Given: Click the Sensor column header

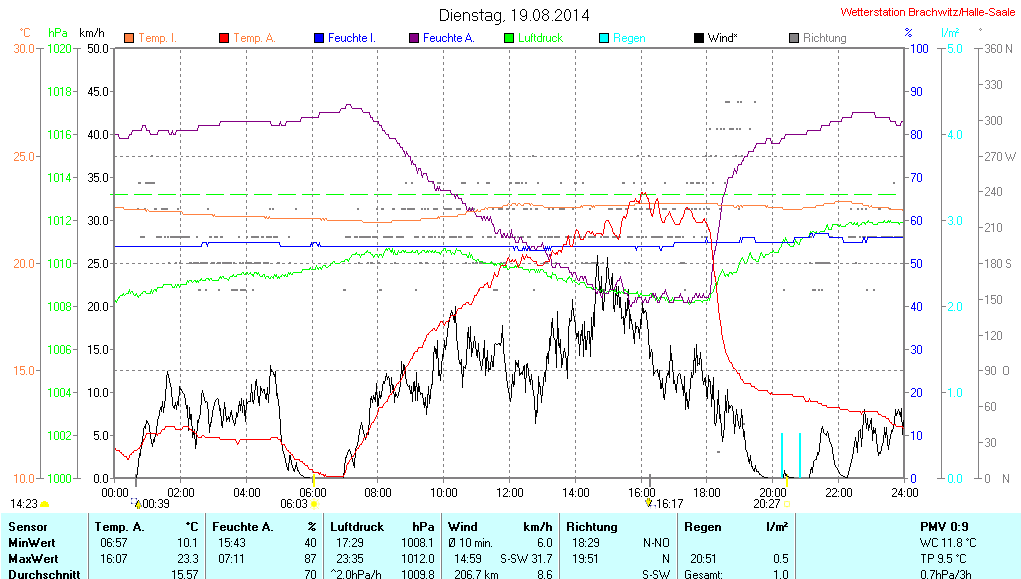Looking at the screenshot, I should click(x=26, y=526).
